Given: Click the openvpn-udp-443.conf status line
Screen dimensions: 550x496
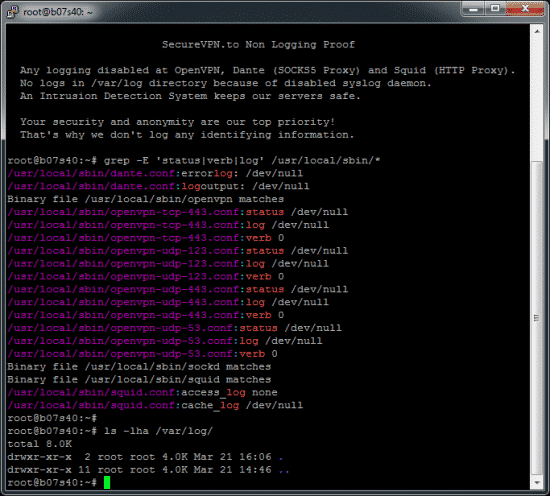Looking at the screenshot, I should tap(177, 289).
